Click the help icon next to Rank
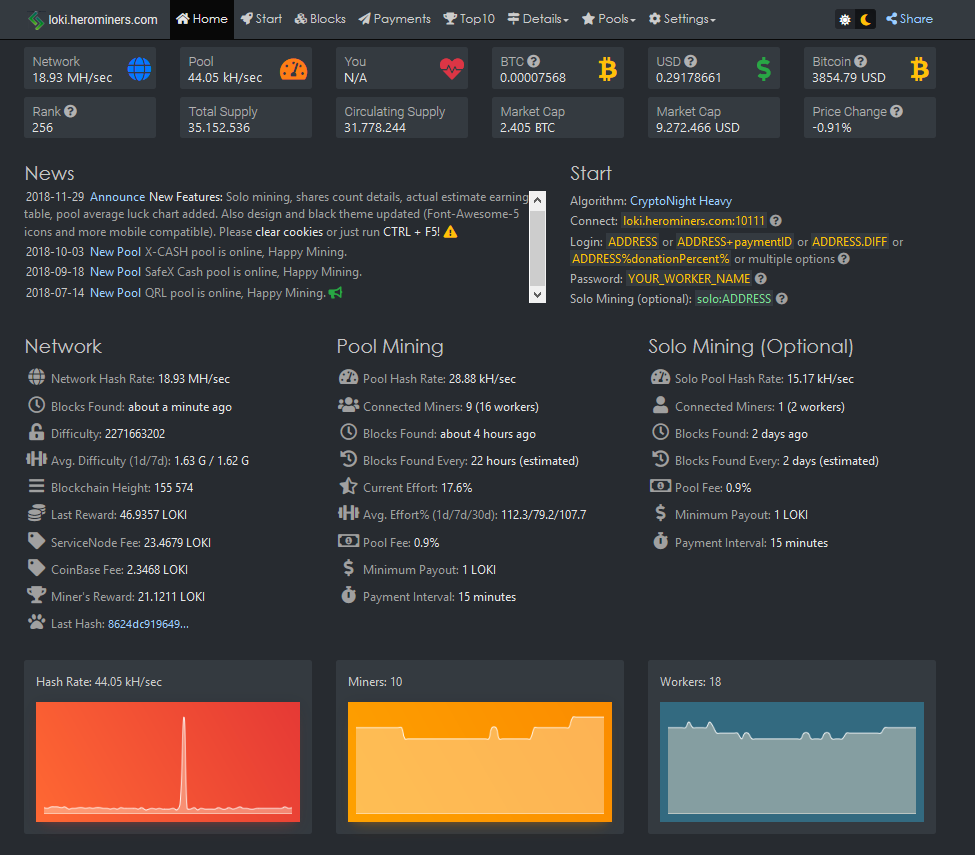This screenshot has height=855, width=975. (x=71, y=111)
